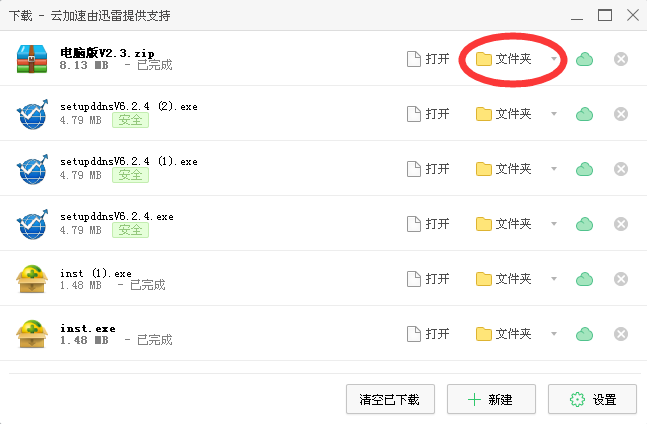Open setupddnsV6.2.4 (2).exe via 打开
This screenshot has width=647, height=424.
click(428, 114)
